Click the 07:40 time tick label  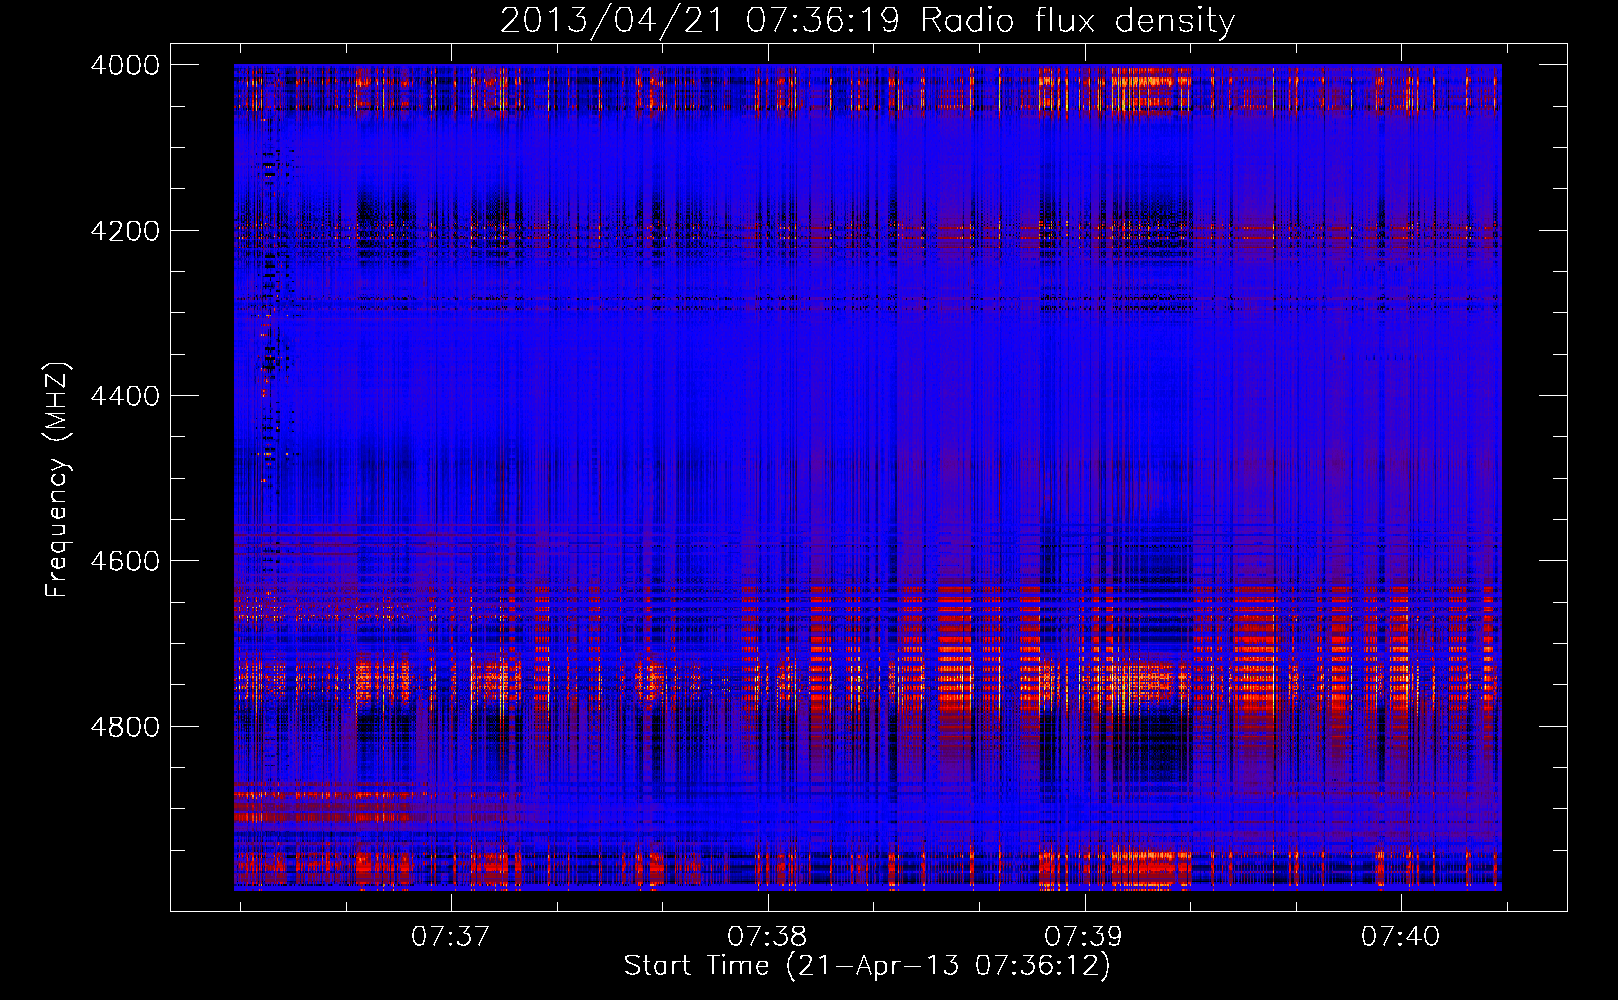coord(1401,936)
